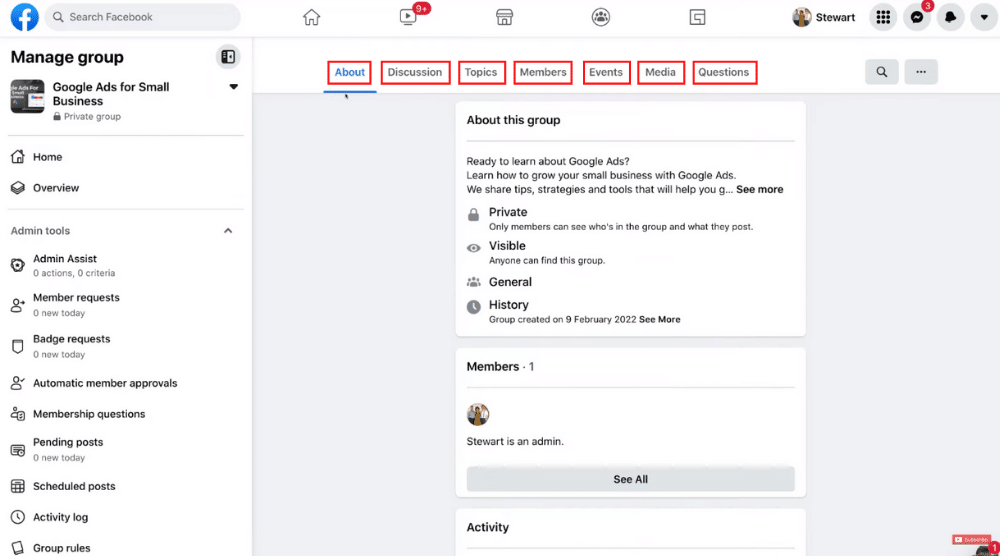Click the Membership questions icon
Screen dimensions: 1000x556
pos(18,414)
